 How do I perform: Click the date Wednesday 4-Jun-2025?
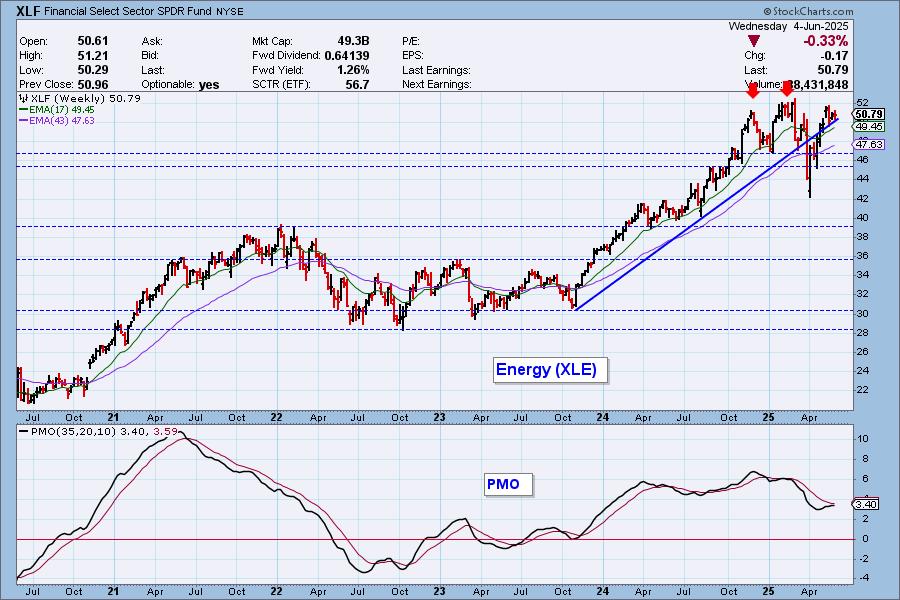(x=788, y=26)
